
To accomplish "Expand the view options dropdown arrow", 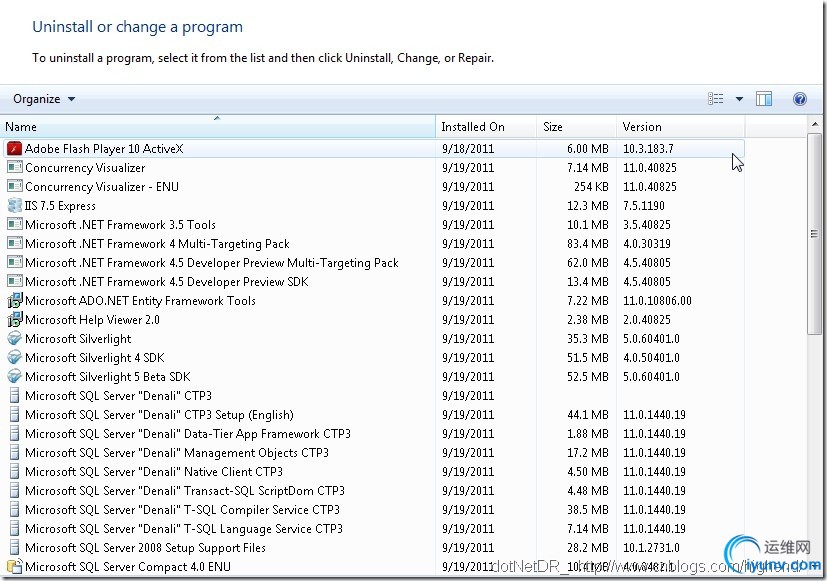I will pos(739,99).
